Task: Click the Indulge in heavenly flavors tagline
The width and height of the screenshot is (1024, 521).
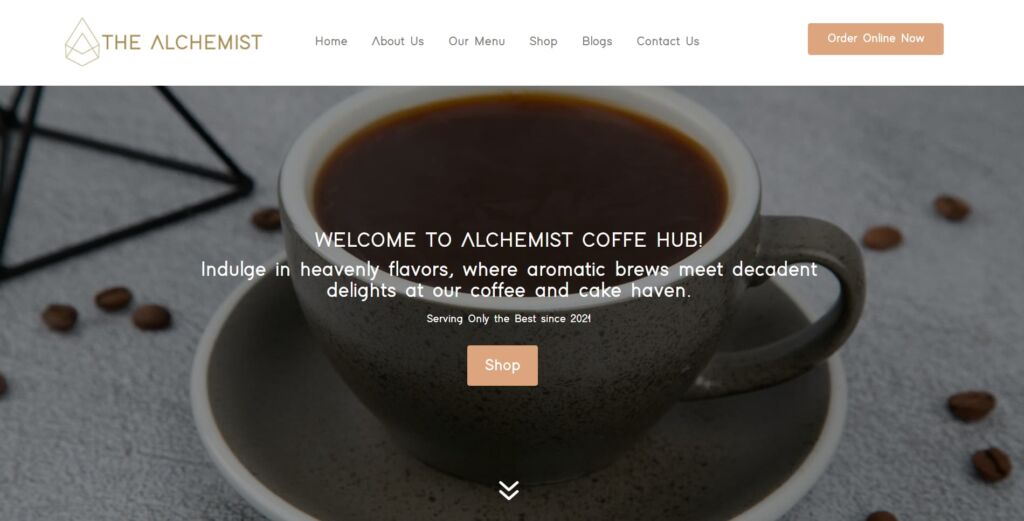Action: click(509, 279)
